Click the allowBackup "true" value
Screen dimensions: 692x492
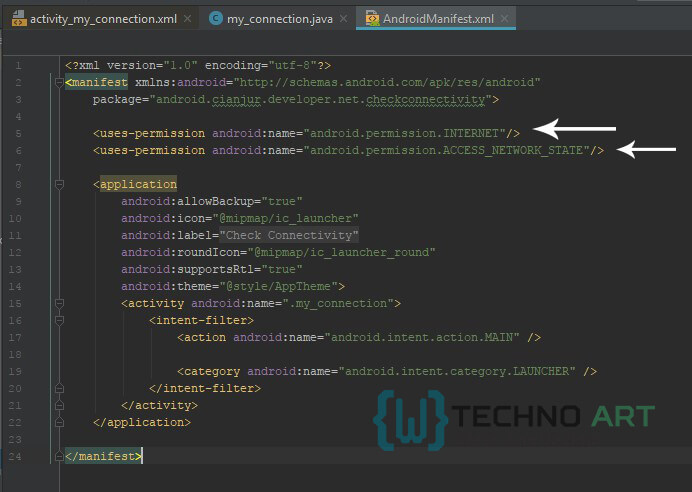(282, 201)
